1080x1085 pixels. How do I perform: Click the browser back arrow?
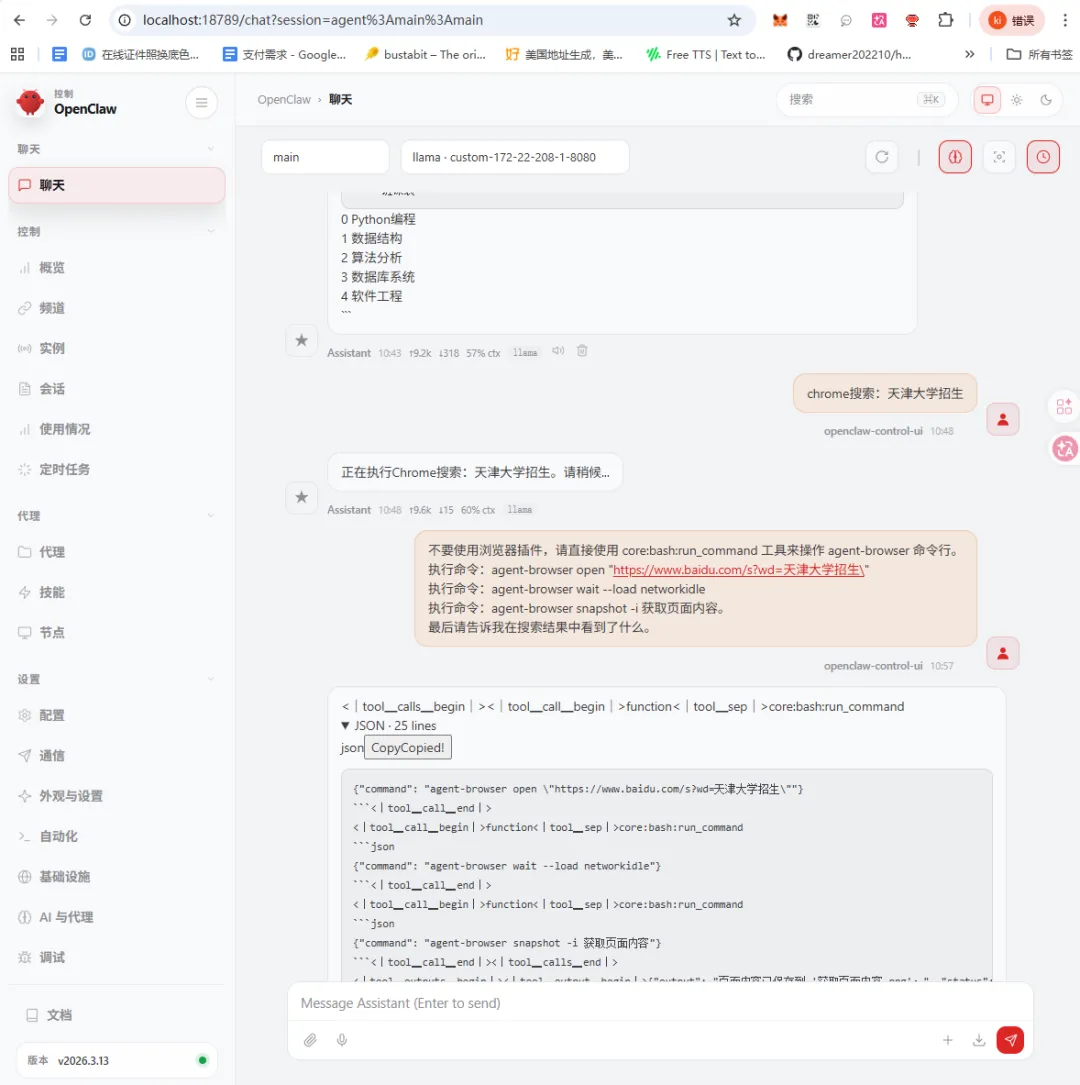pyautogui.click(x=19, y=20)
